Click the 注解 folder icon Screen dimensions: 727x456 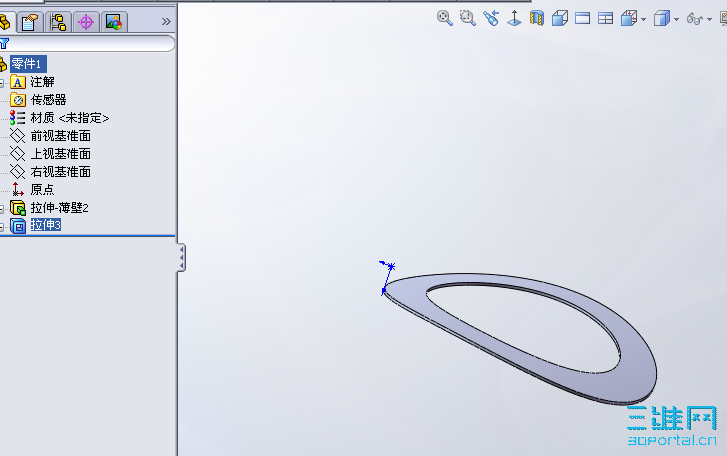pos(18,82)
